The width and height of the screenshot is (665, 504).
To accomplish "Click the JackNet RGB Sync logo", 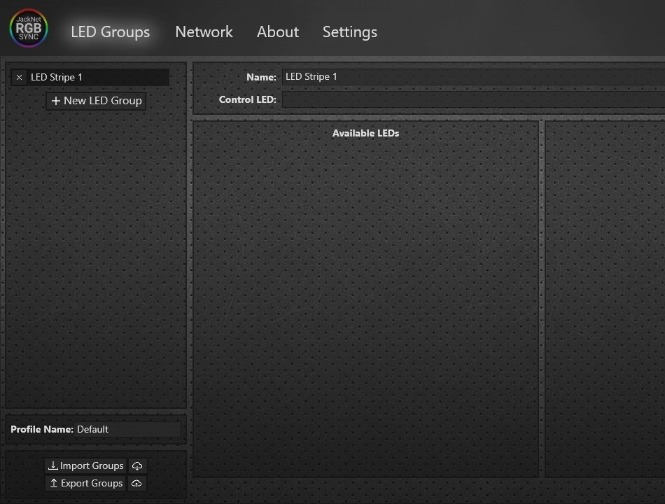I will (x=28, y=29).
